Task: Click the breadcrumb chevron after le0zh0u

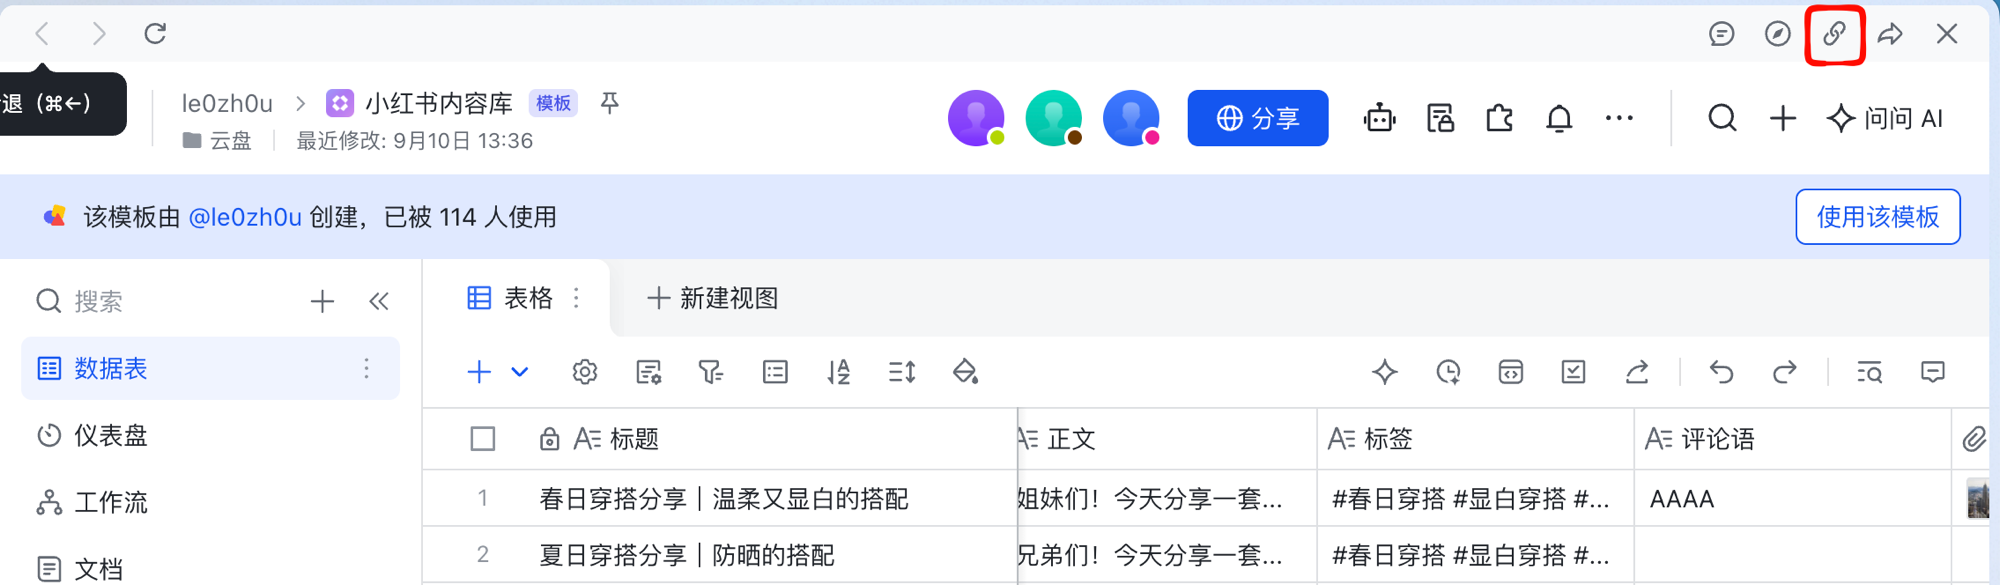Action: pyautogui.click(x=301, y=103)
